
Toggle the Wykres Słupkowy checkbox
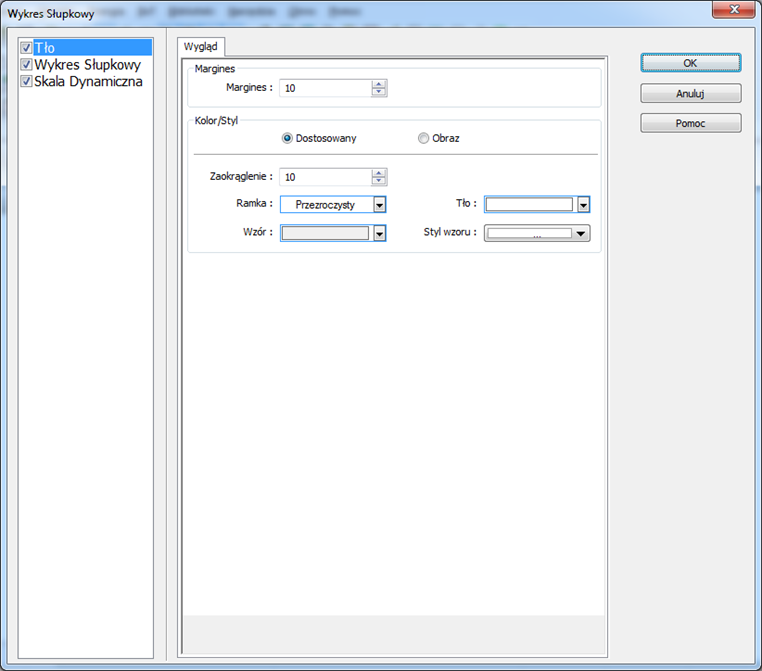26,64
